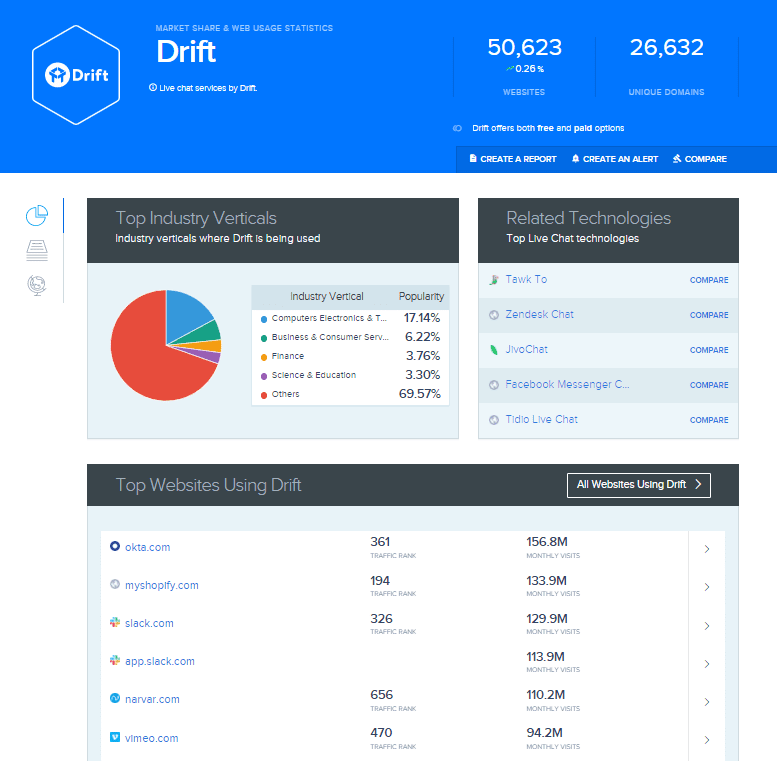Select the globe sidebar icon
Viewport: 777px width, 761px height.
(37, 285)
